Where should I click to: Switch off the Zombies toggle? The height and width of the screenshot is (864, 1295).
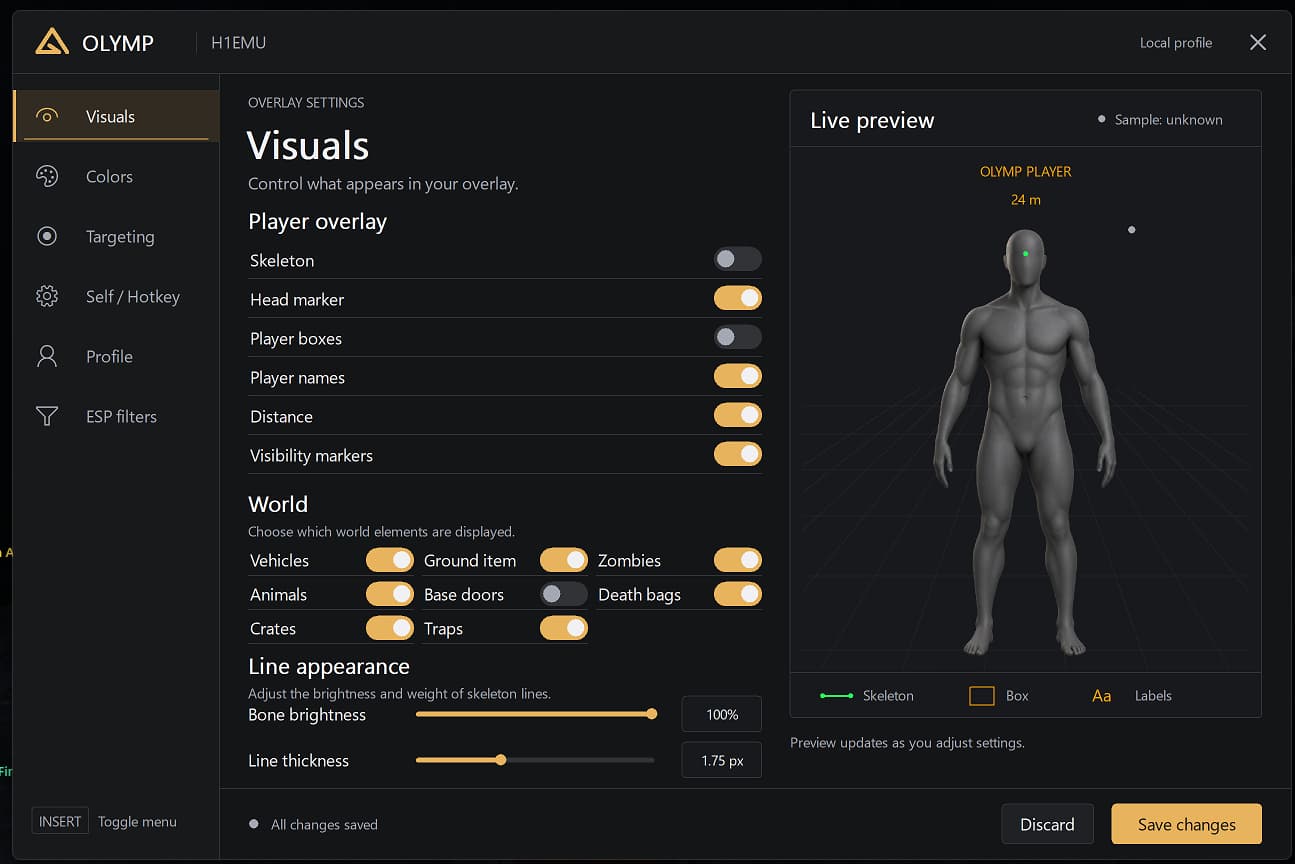(x=738, y=560)
